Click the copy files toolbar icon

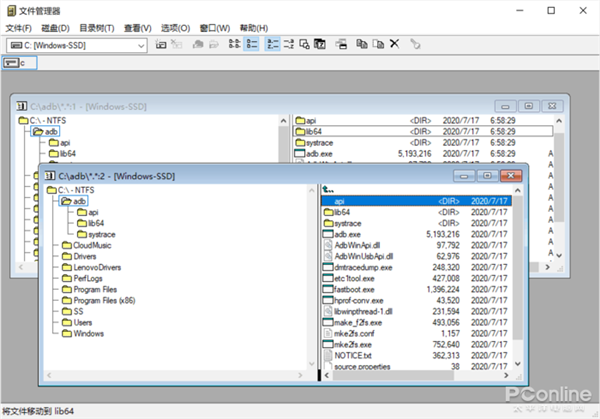[x=361, y=44]
